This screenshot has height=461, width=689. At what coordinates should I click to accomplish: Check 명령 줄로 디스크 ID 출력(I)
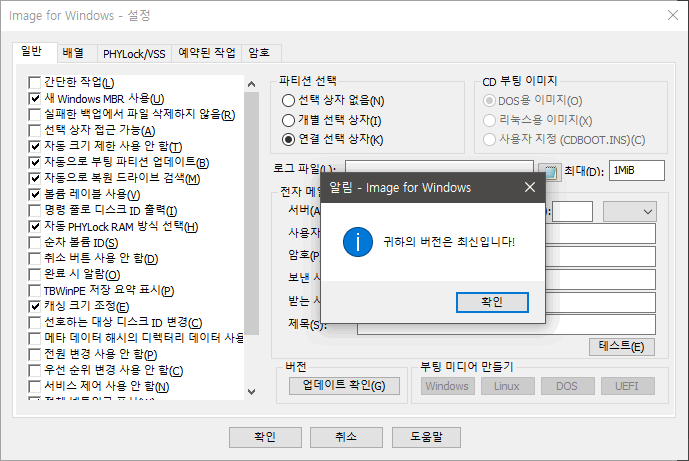pyautogui.click(x=34, y=211)
